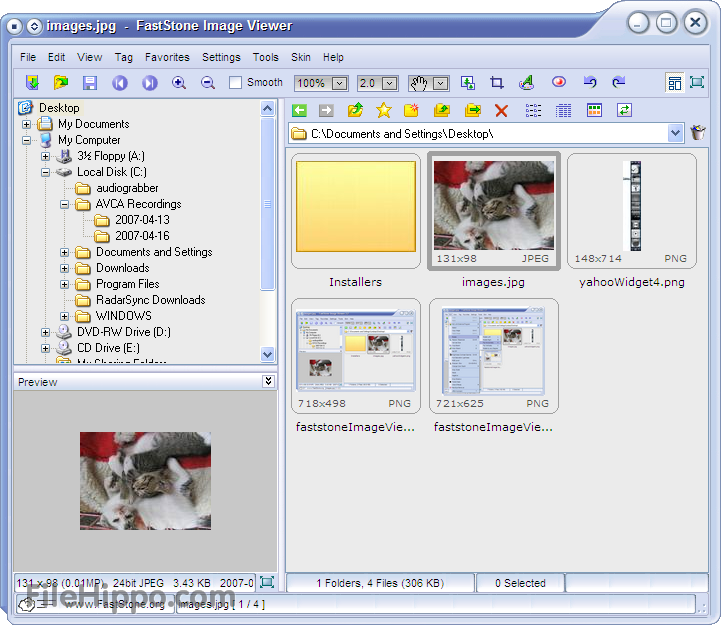Open the Edit menu
721x625 pixels.
point(57,57)
